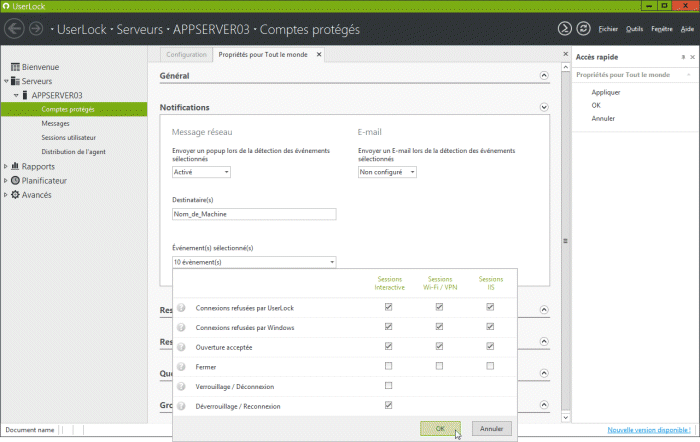The height and width of the screenshot is (442, 700).
Task: Click help icon for Ouverture acceptée
Action: click(181, 347)
